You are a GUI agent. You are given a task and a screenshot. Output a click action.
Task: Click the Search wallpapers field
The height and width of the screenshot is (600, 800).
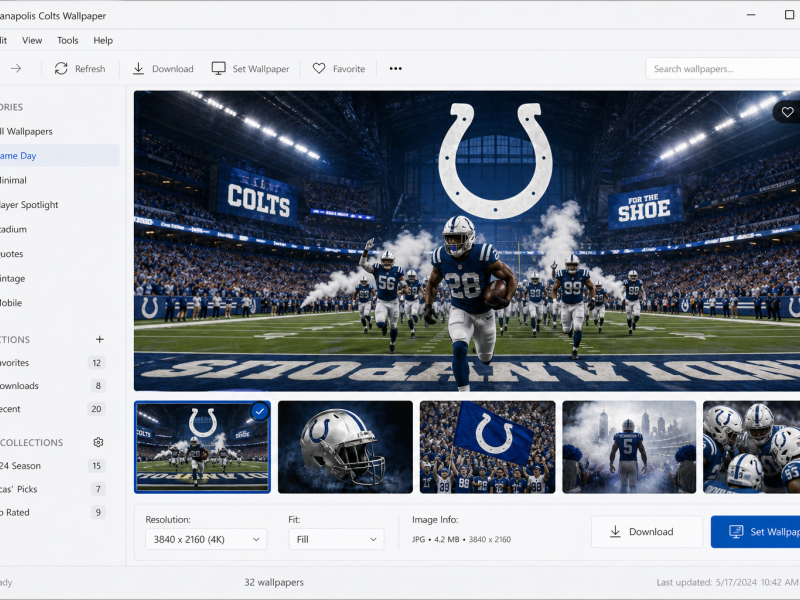coord(723,68)
